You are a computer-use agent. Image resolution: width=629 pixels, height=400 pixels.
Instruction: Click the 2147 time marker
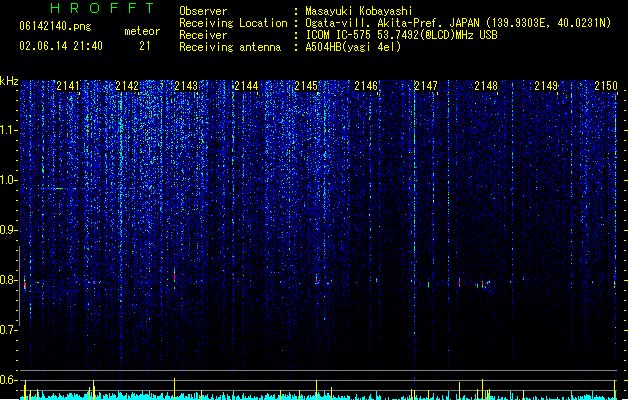coord(426,85)
